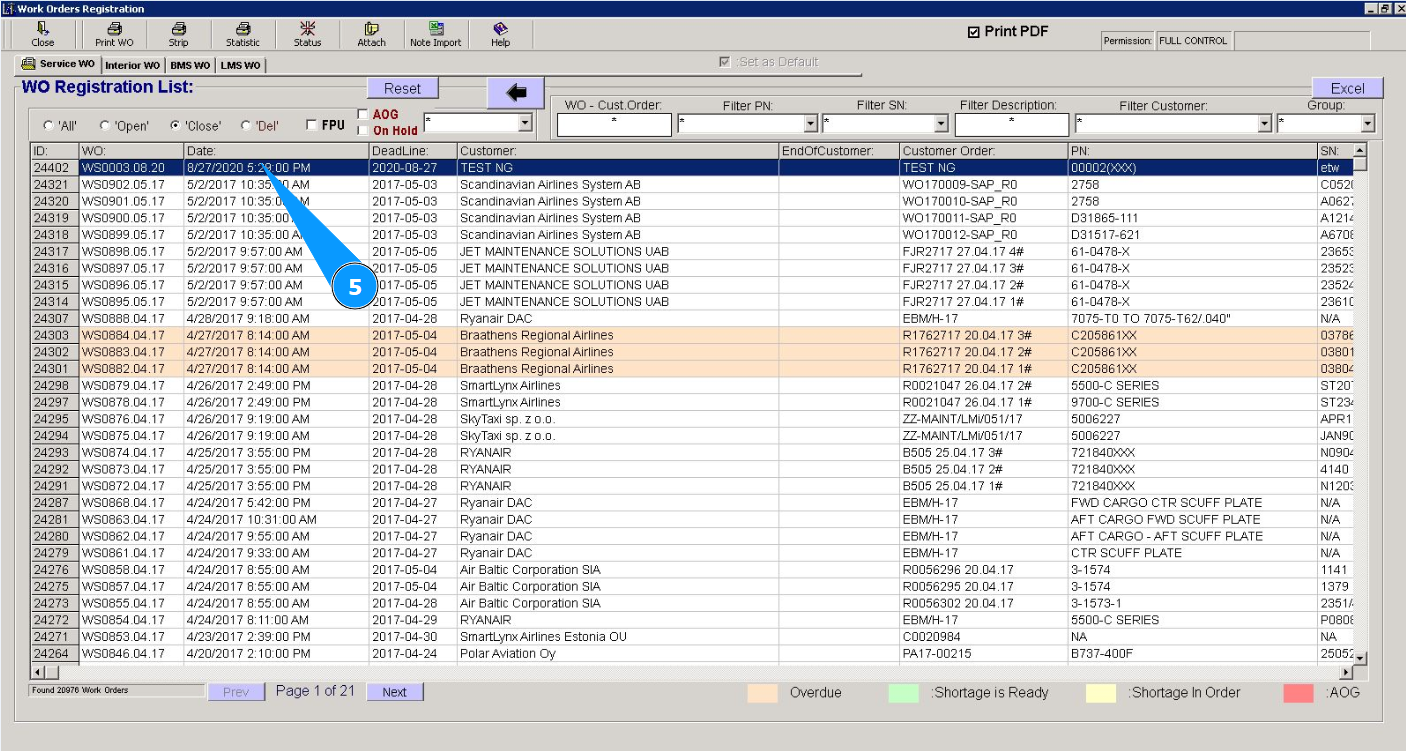Click the vertical scrollbar down arrow

pyautogui.click(x=1360, y=658)
